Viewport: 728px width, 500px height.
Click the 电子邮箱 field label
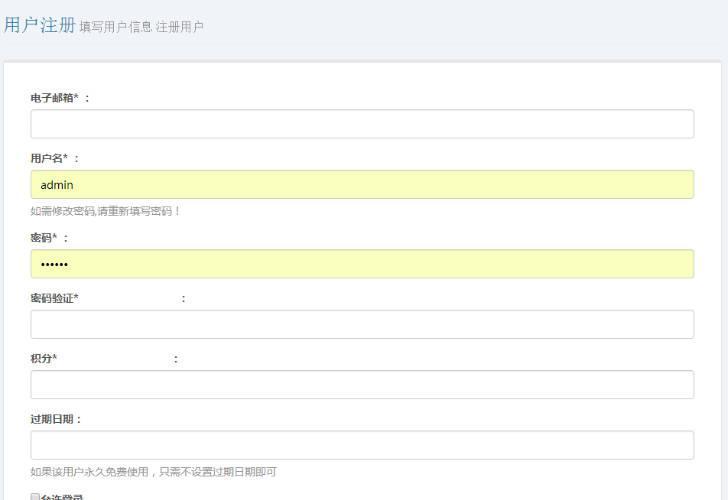tap(52, 98)
